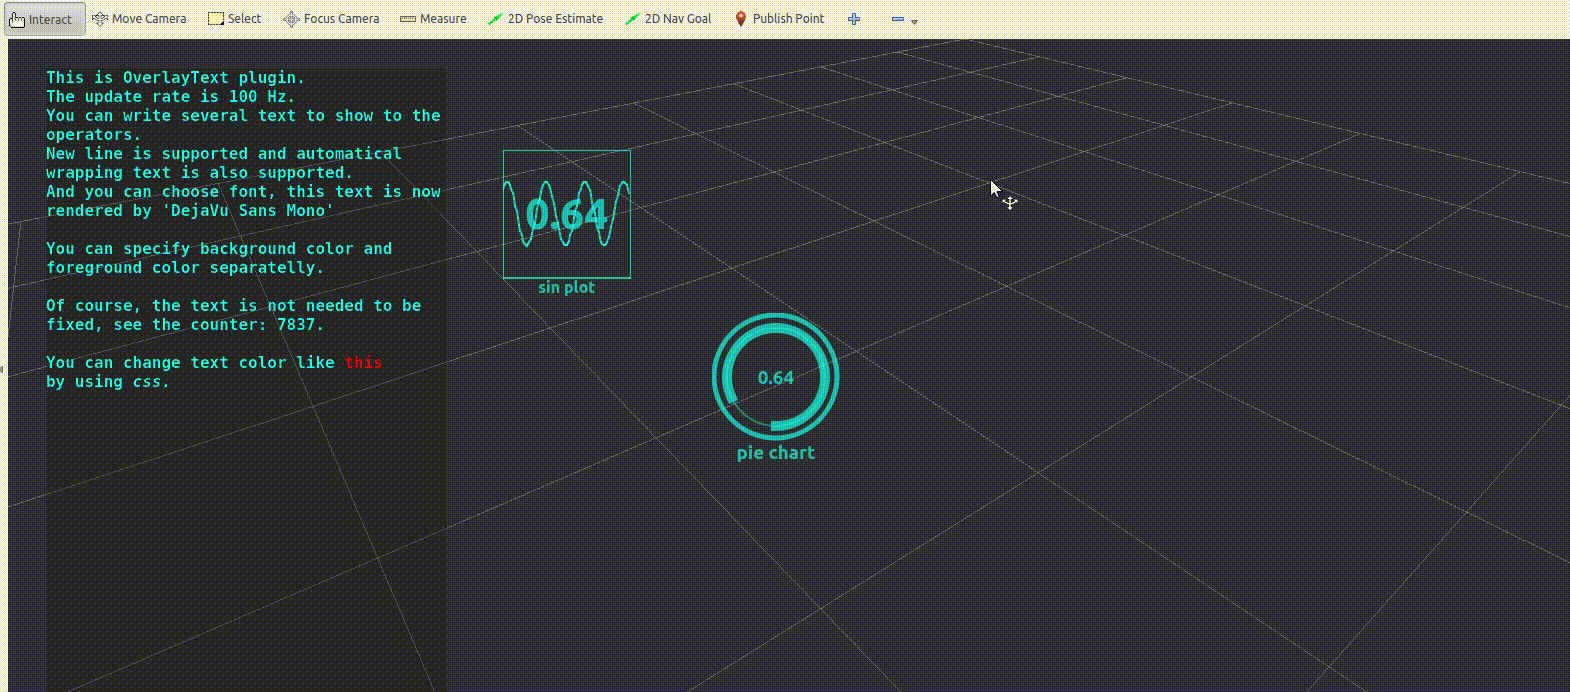Click the 'by using css.' line

108,382
